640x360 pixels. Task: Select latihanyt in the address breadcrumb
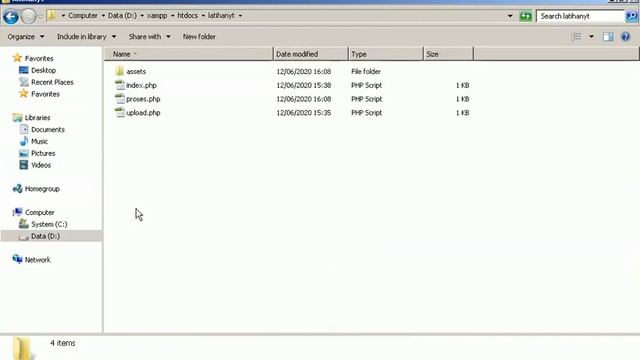(221, 16)
